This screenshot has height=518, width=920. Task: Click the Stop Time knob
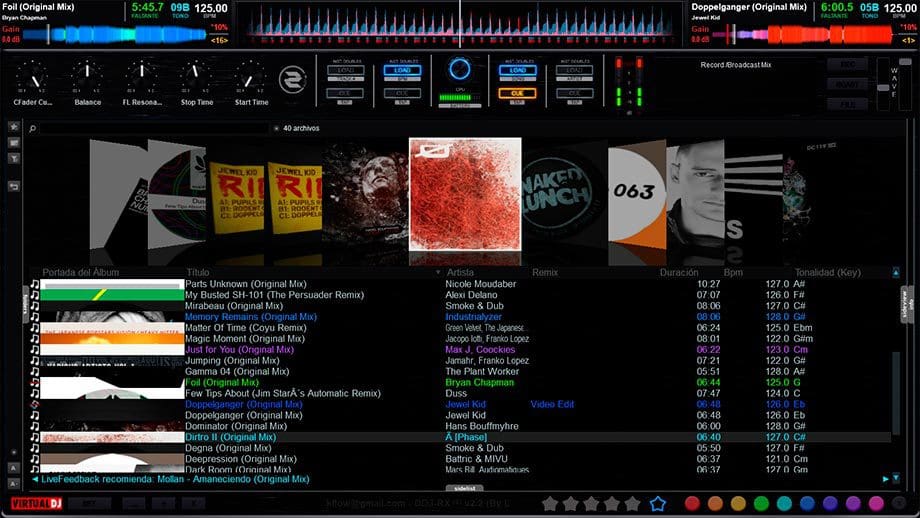pyautogui.click(x=196, y=76)
